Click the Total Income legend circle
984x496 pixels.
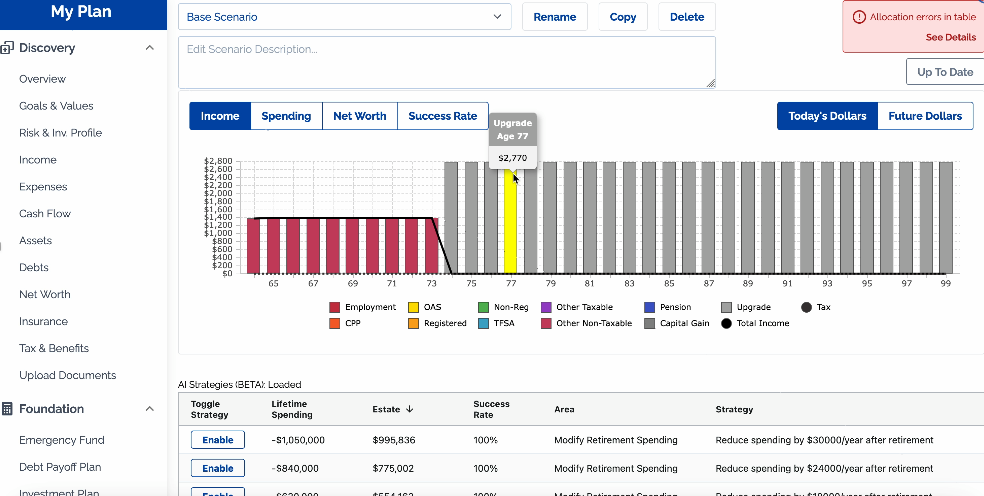click(727, 323)
